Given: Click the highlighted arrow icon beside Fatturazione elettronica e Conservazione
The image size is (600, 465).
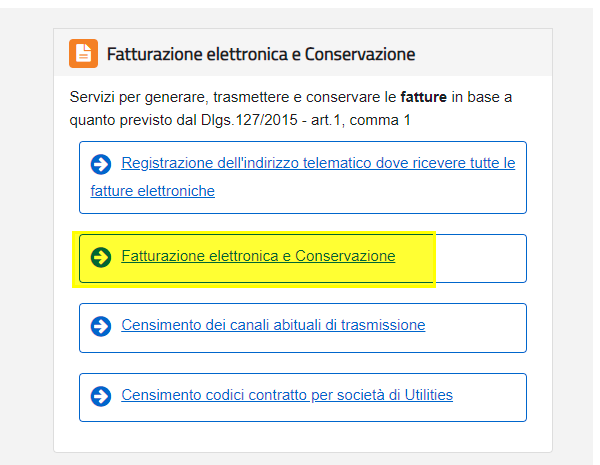Looking at the screenshot, I should [101, 257].
